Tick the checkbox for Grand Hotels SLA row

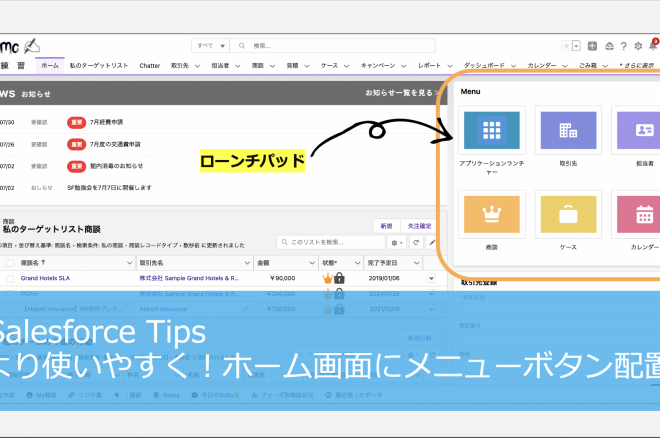pos(10,278)
